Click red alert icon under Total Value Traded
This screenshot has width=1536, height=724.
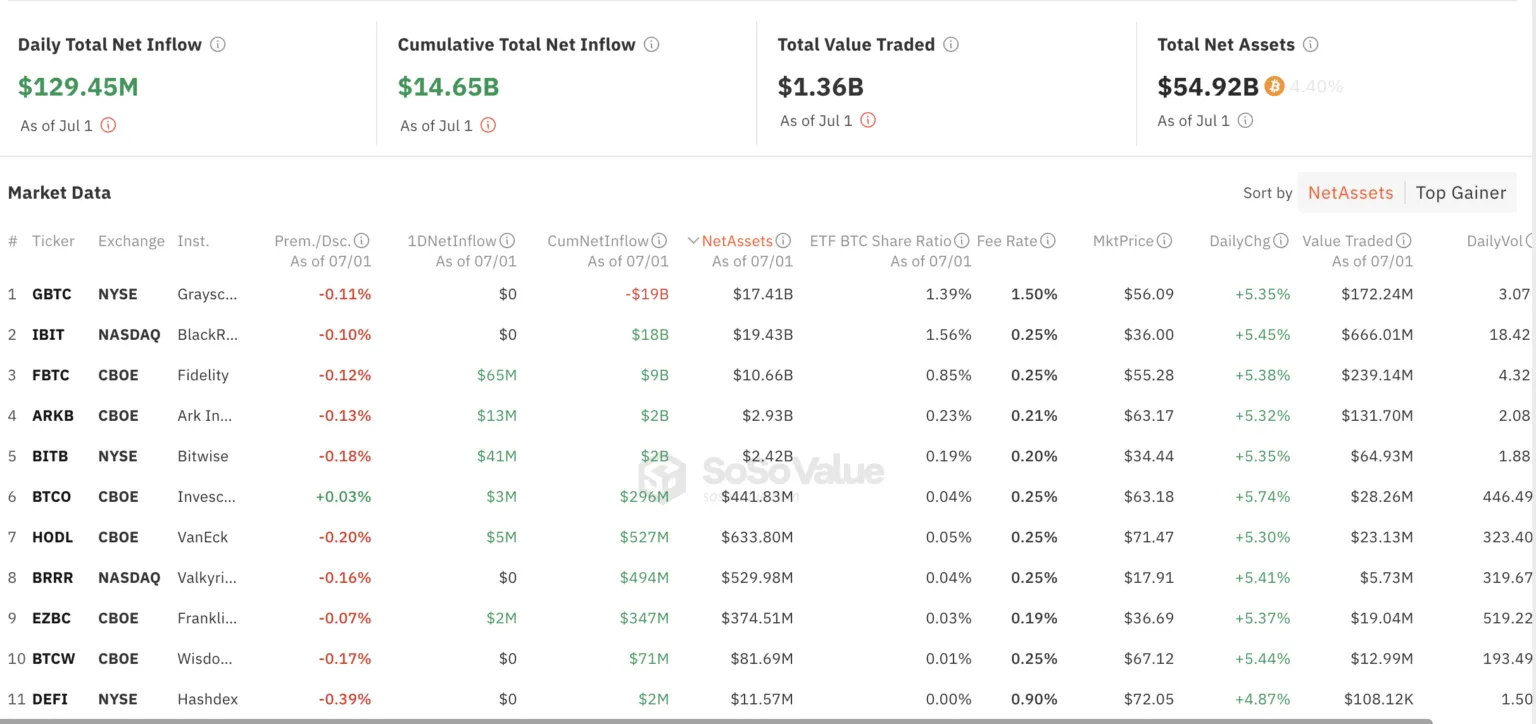coord(868,121)
